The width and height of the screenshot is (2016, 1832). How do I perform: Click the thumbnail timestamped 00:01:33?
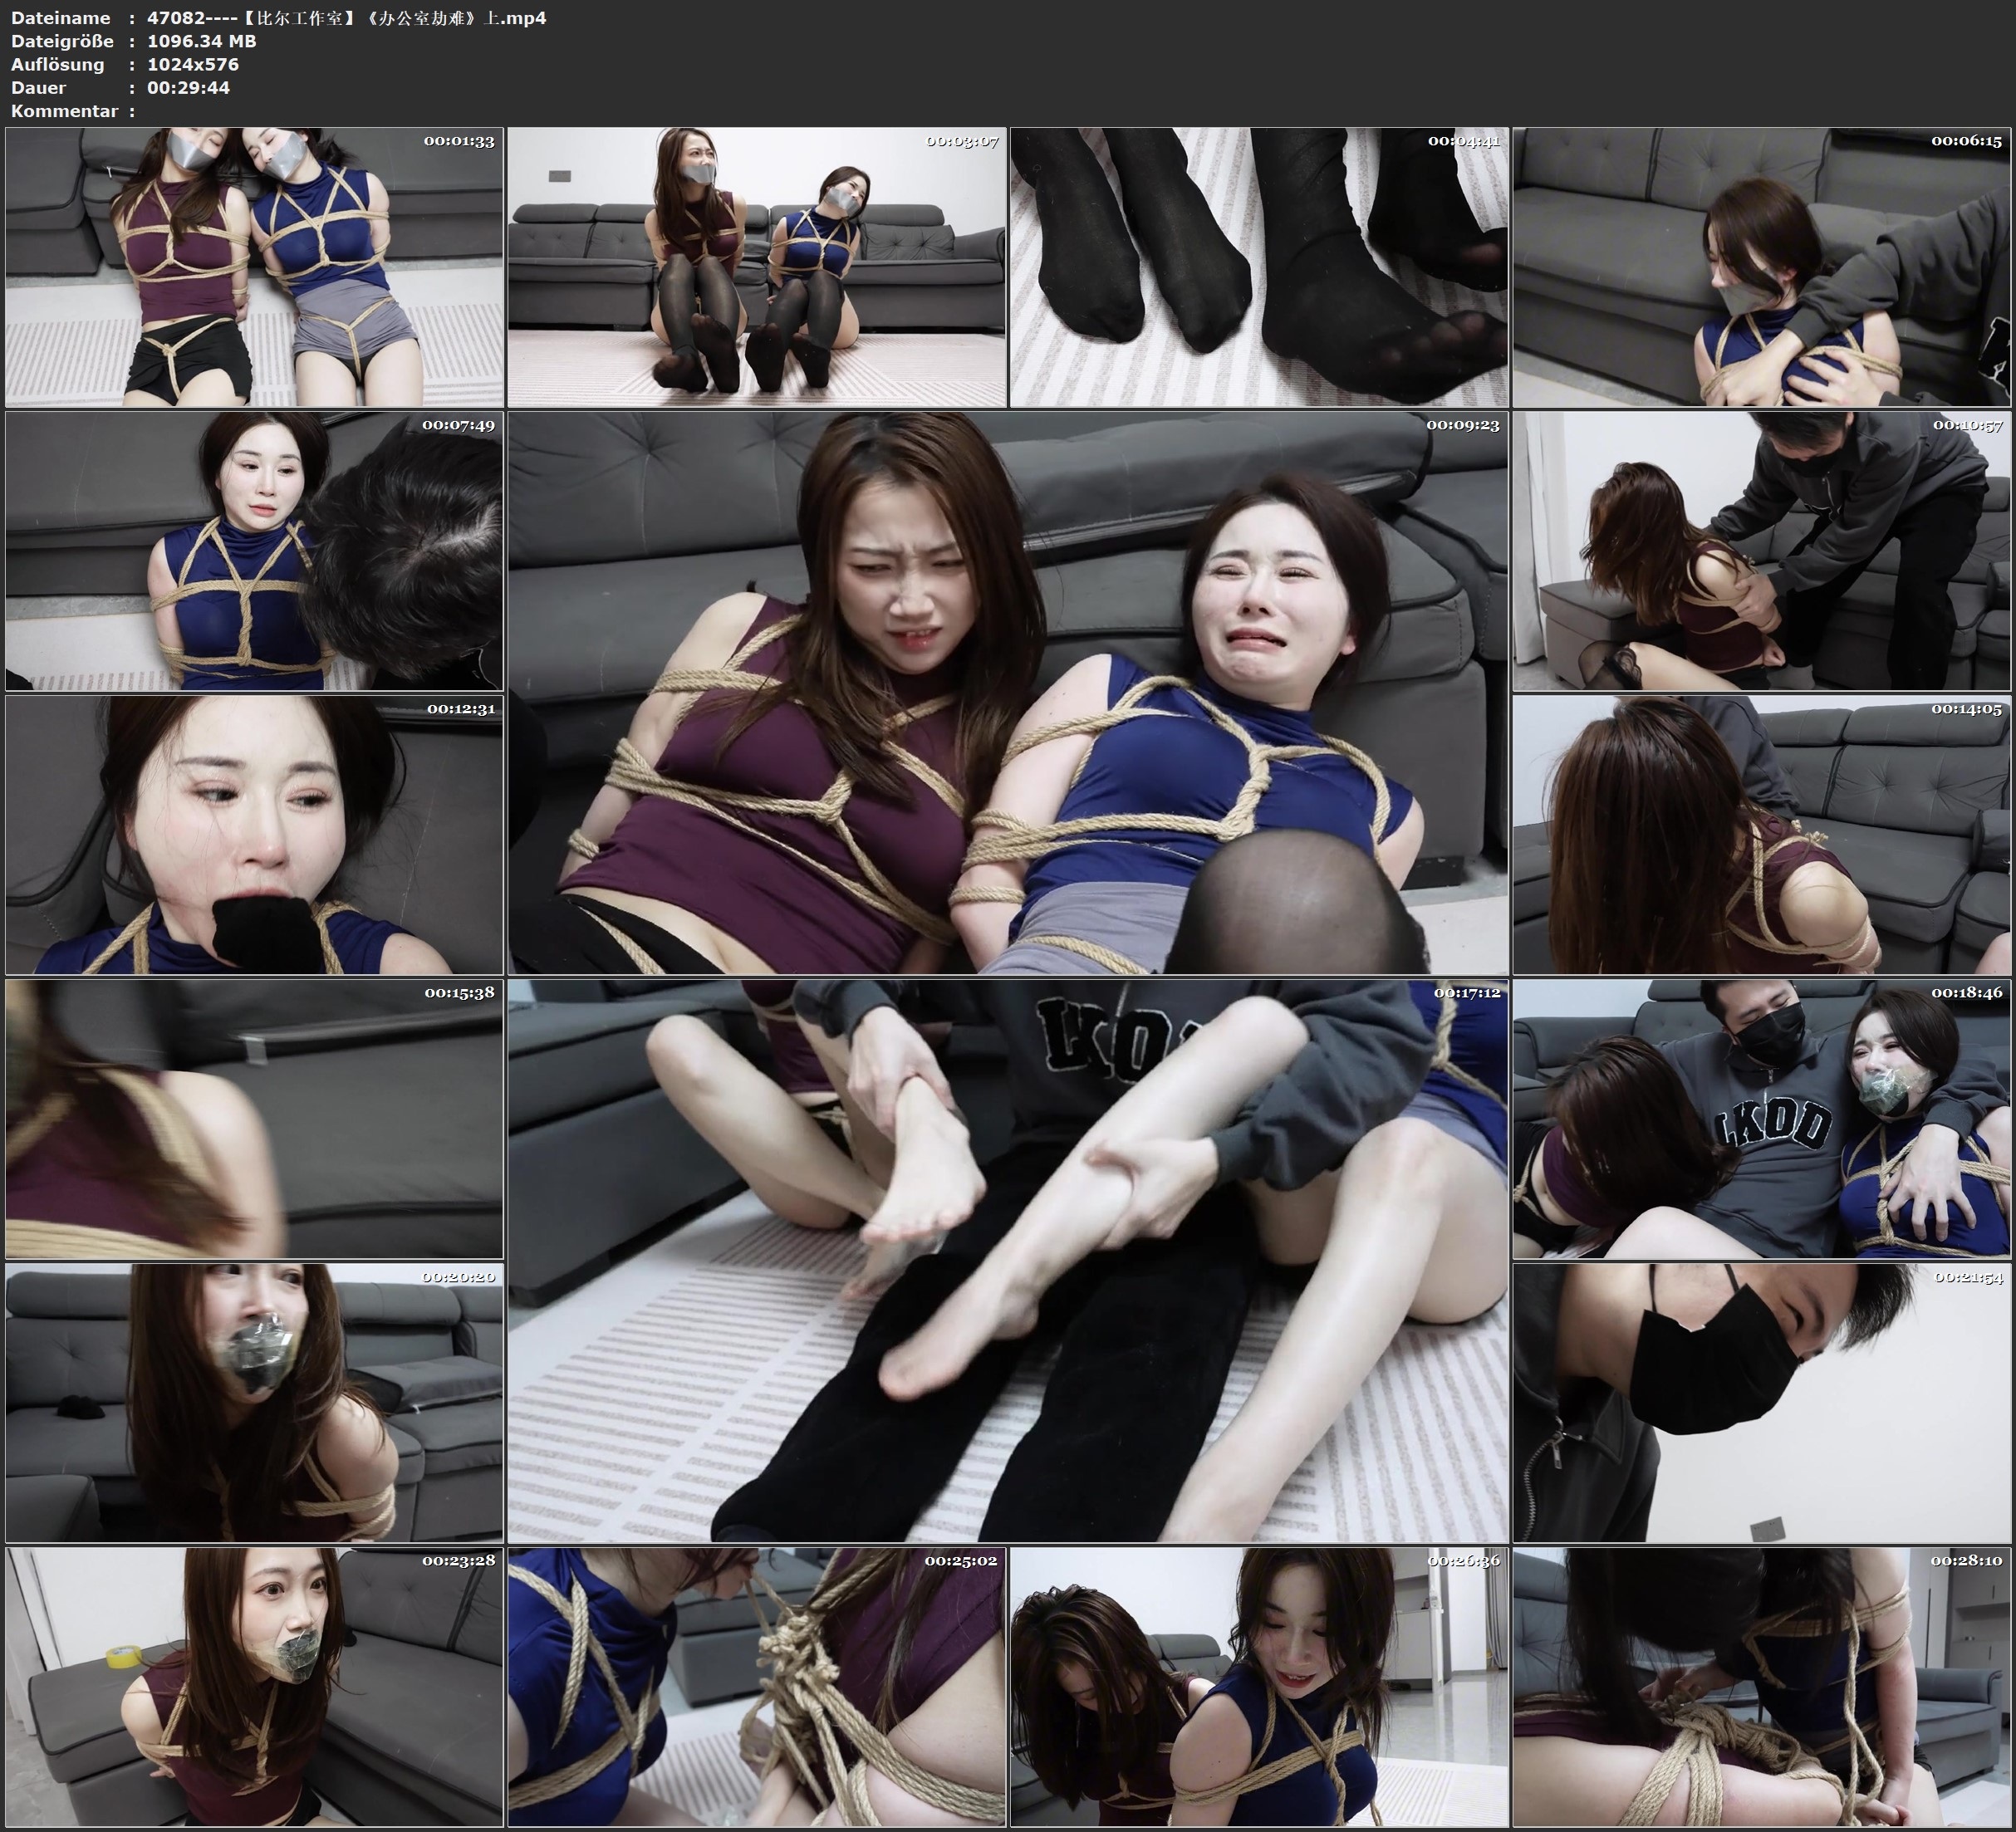pos(254,267)
